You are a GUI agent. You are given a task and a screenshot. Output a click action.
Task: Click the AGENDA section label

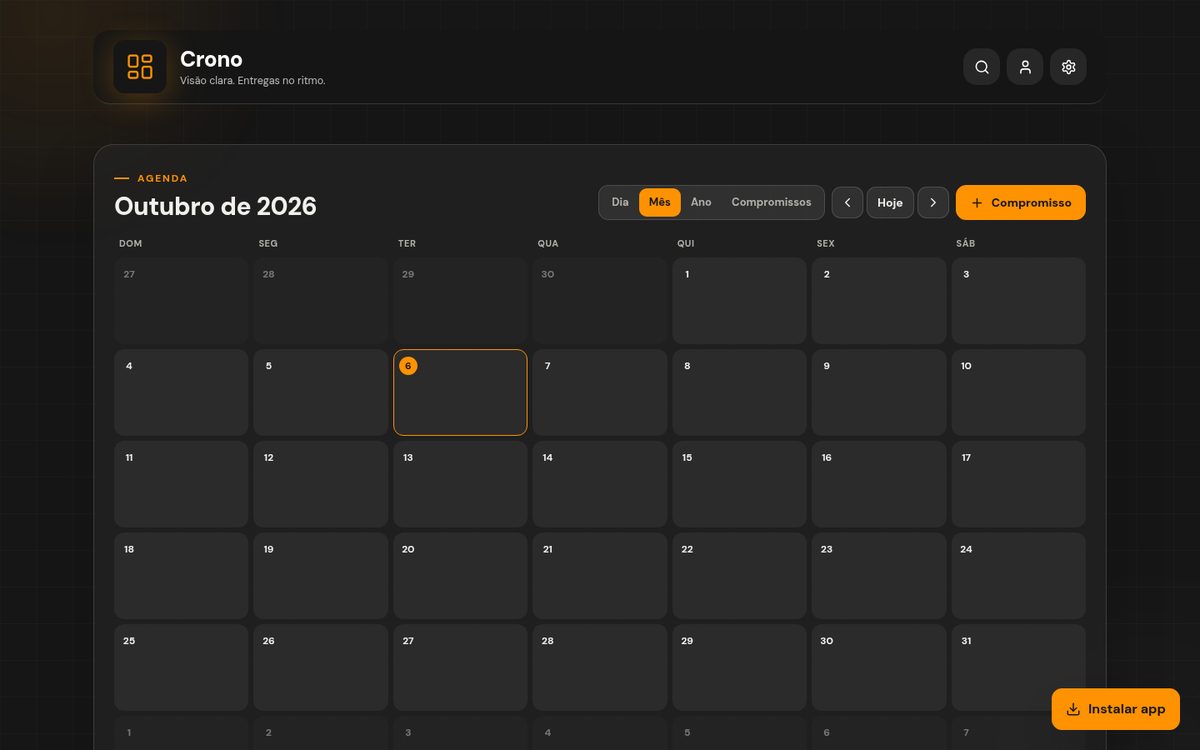(x=162, y=178)
